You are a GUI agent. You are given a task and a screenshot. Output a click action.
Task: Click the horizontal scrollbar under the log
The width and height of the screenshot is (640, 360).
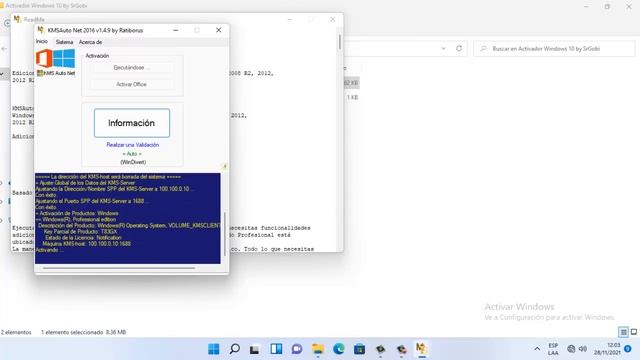[x=119, y=268]
